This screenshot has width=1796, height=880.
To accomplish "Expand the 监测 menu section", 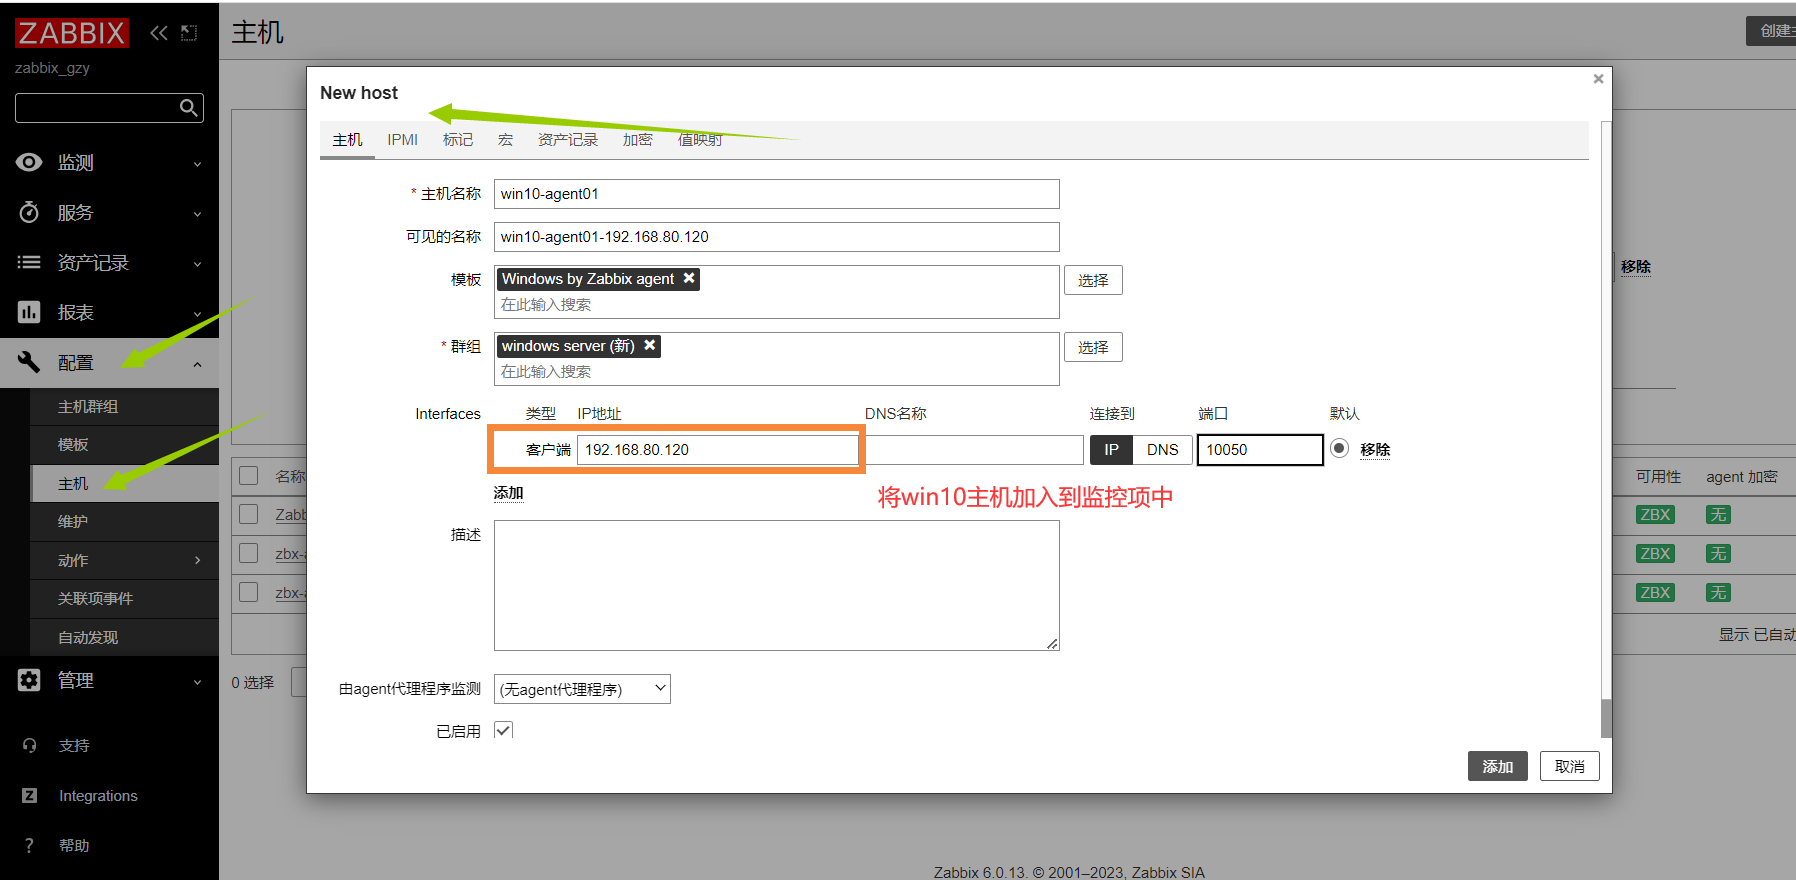I will pos(197,164).
